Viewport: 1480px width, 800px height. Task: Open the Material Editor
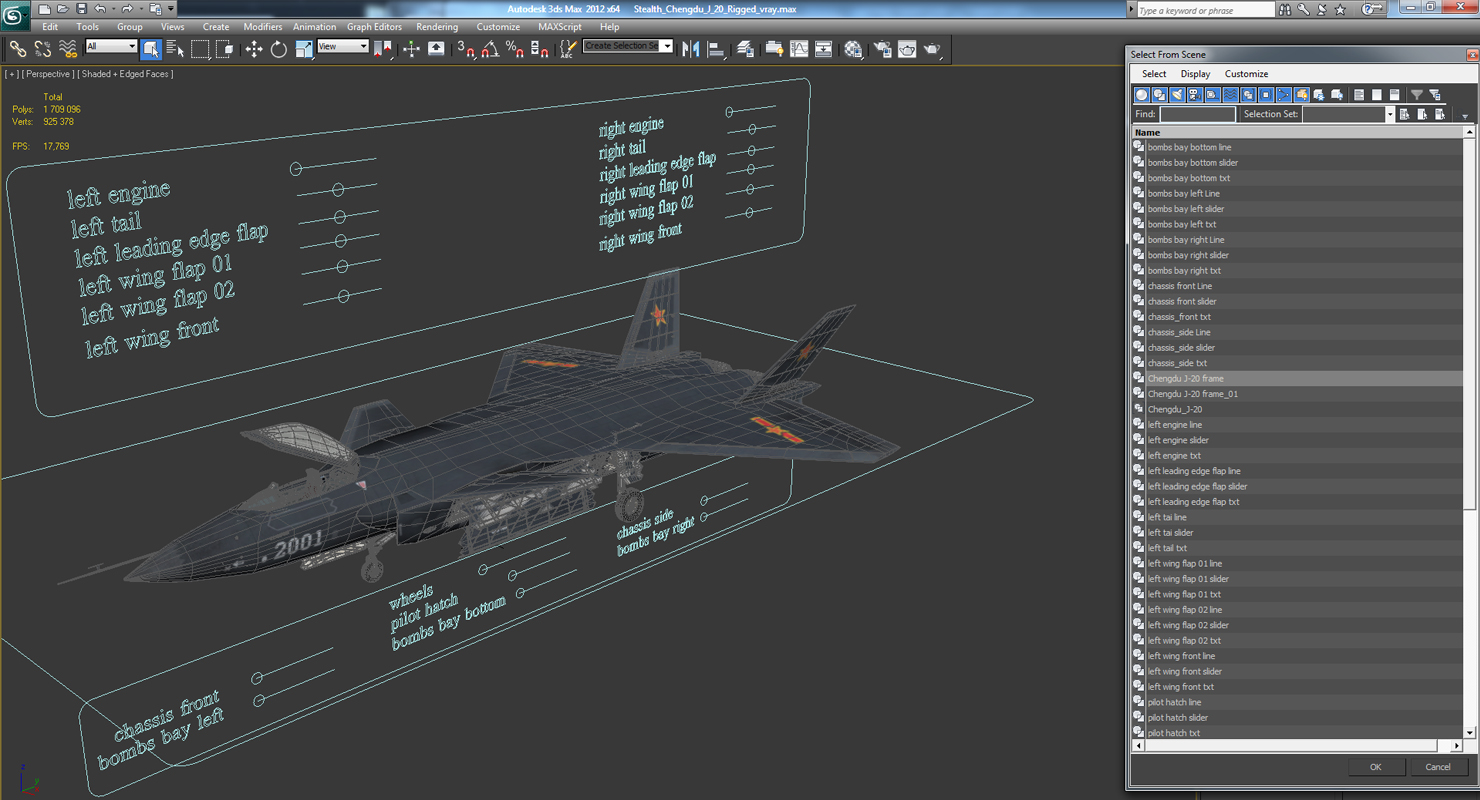coord(853,48)
